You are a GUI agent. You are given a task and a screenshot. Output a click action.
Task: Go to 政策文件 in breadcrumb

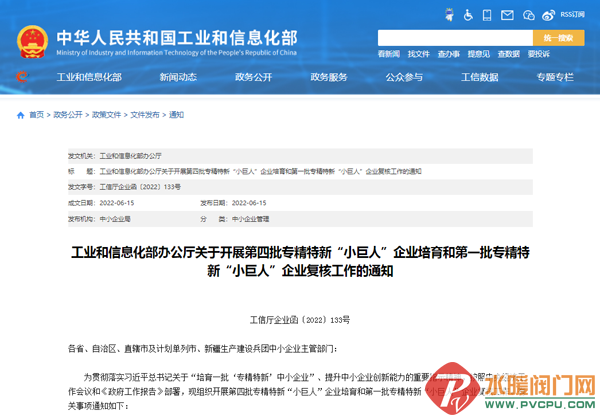pos(106,115)
